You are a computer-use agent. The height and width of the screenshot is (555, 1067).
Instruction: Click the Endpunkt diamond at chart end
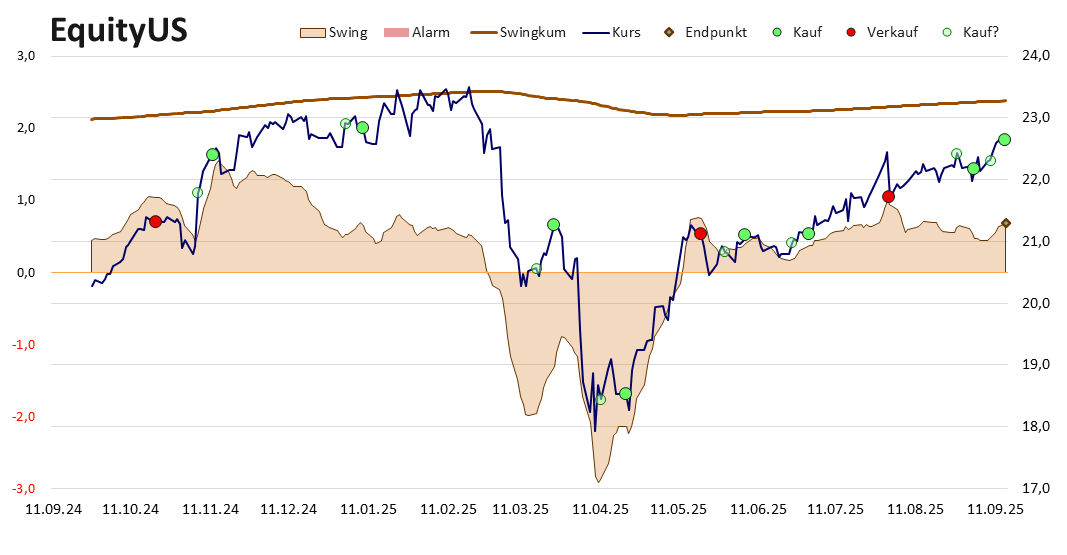1006,223
